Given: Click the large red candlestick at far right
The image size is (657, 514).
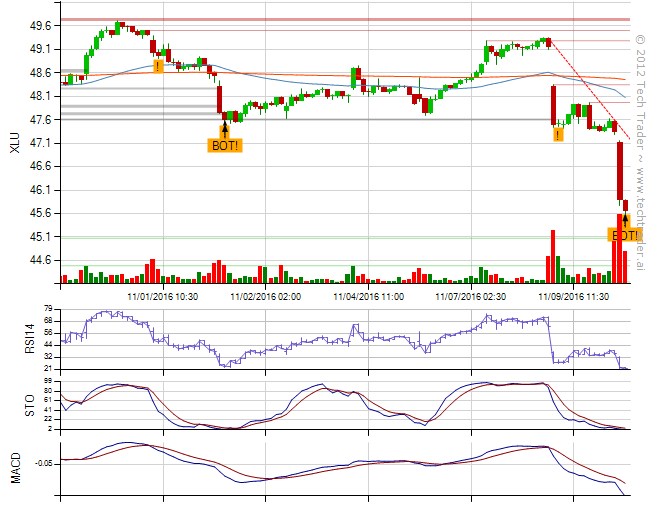Looking at the screenshot, I should 620,171.
